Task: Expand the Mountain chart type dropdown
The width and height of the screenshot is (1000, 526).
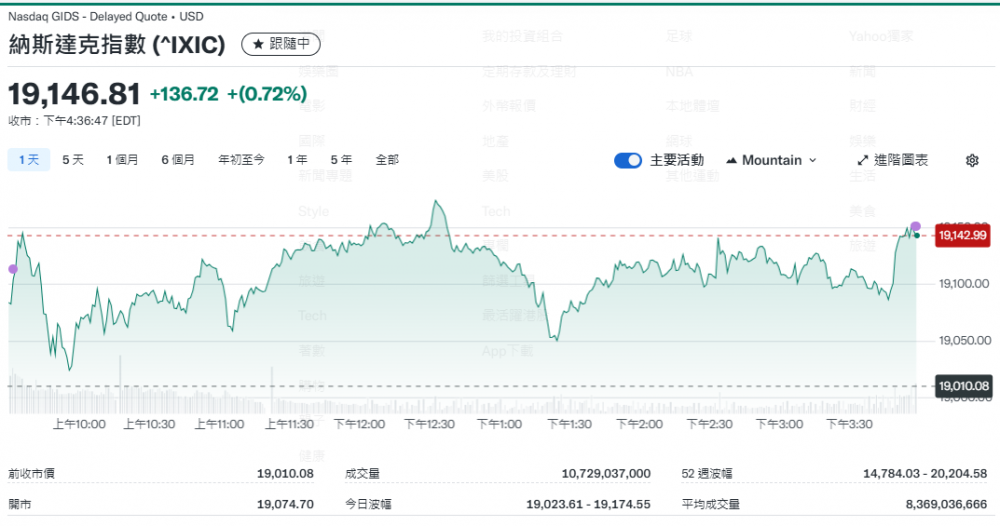Action: click(771, 160)
